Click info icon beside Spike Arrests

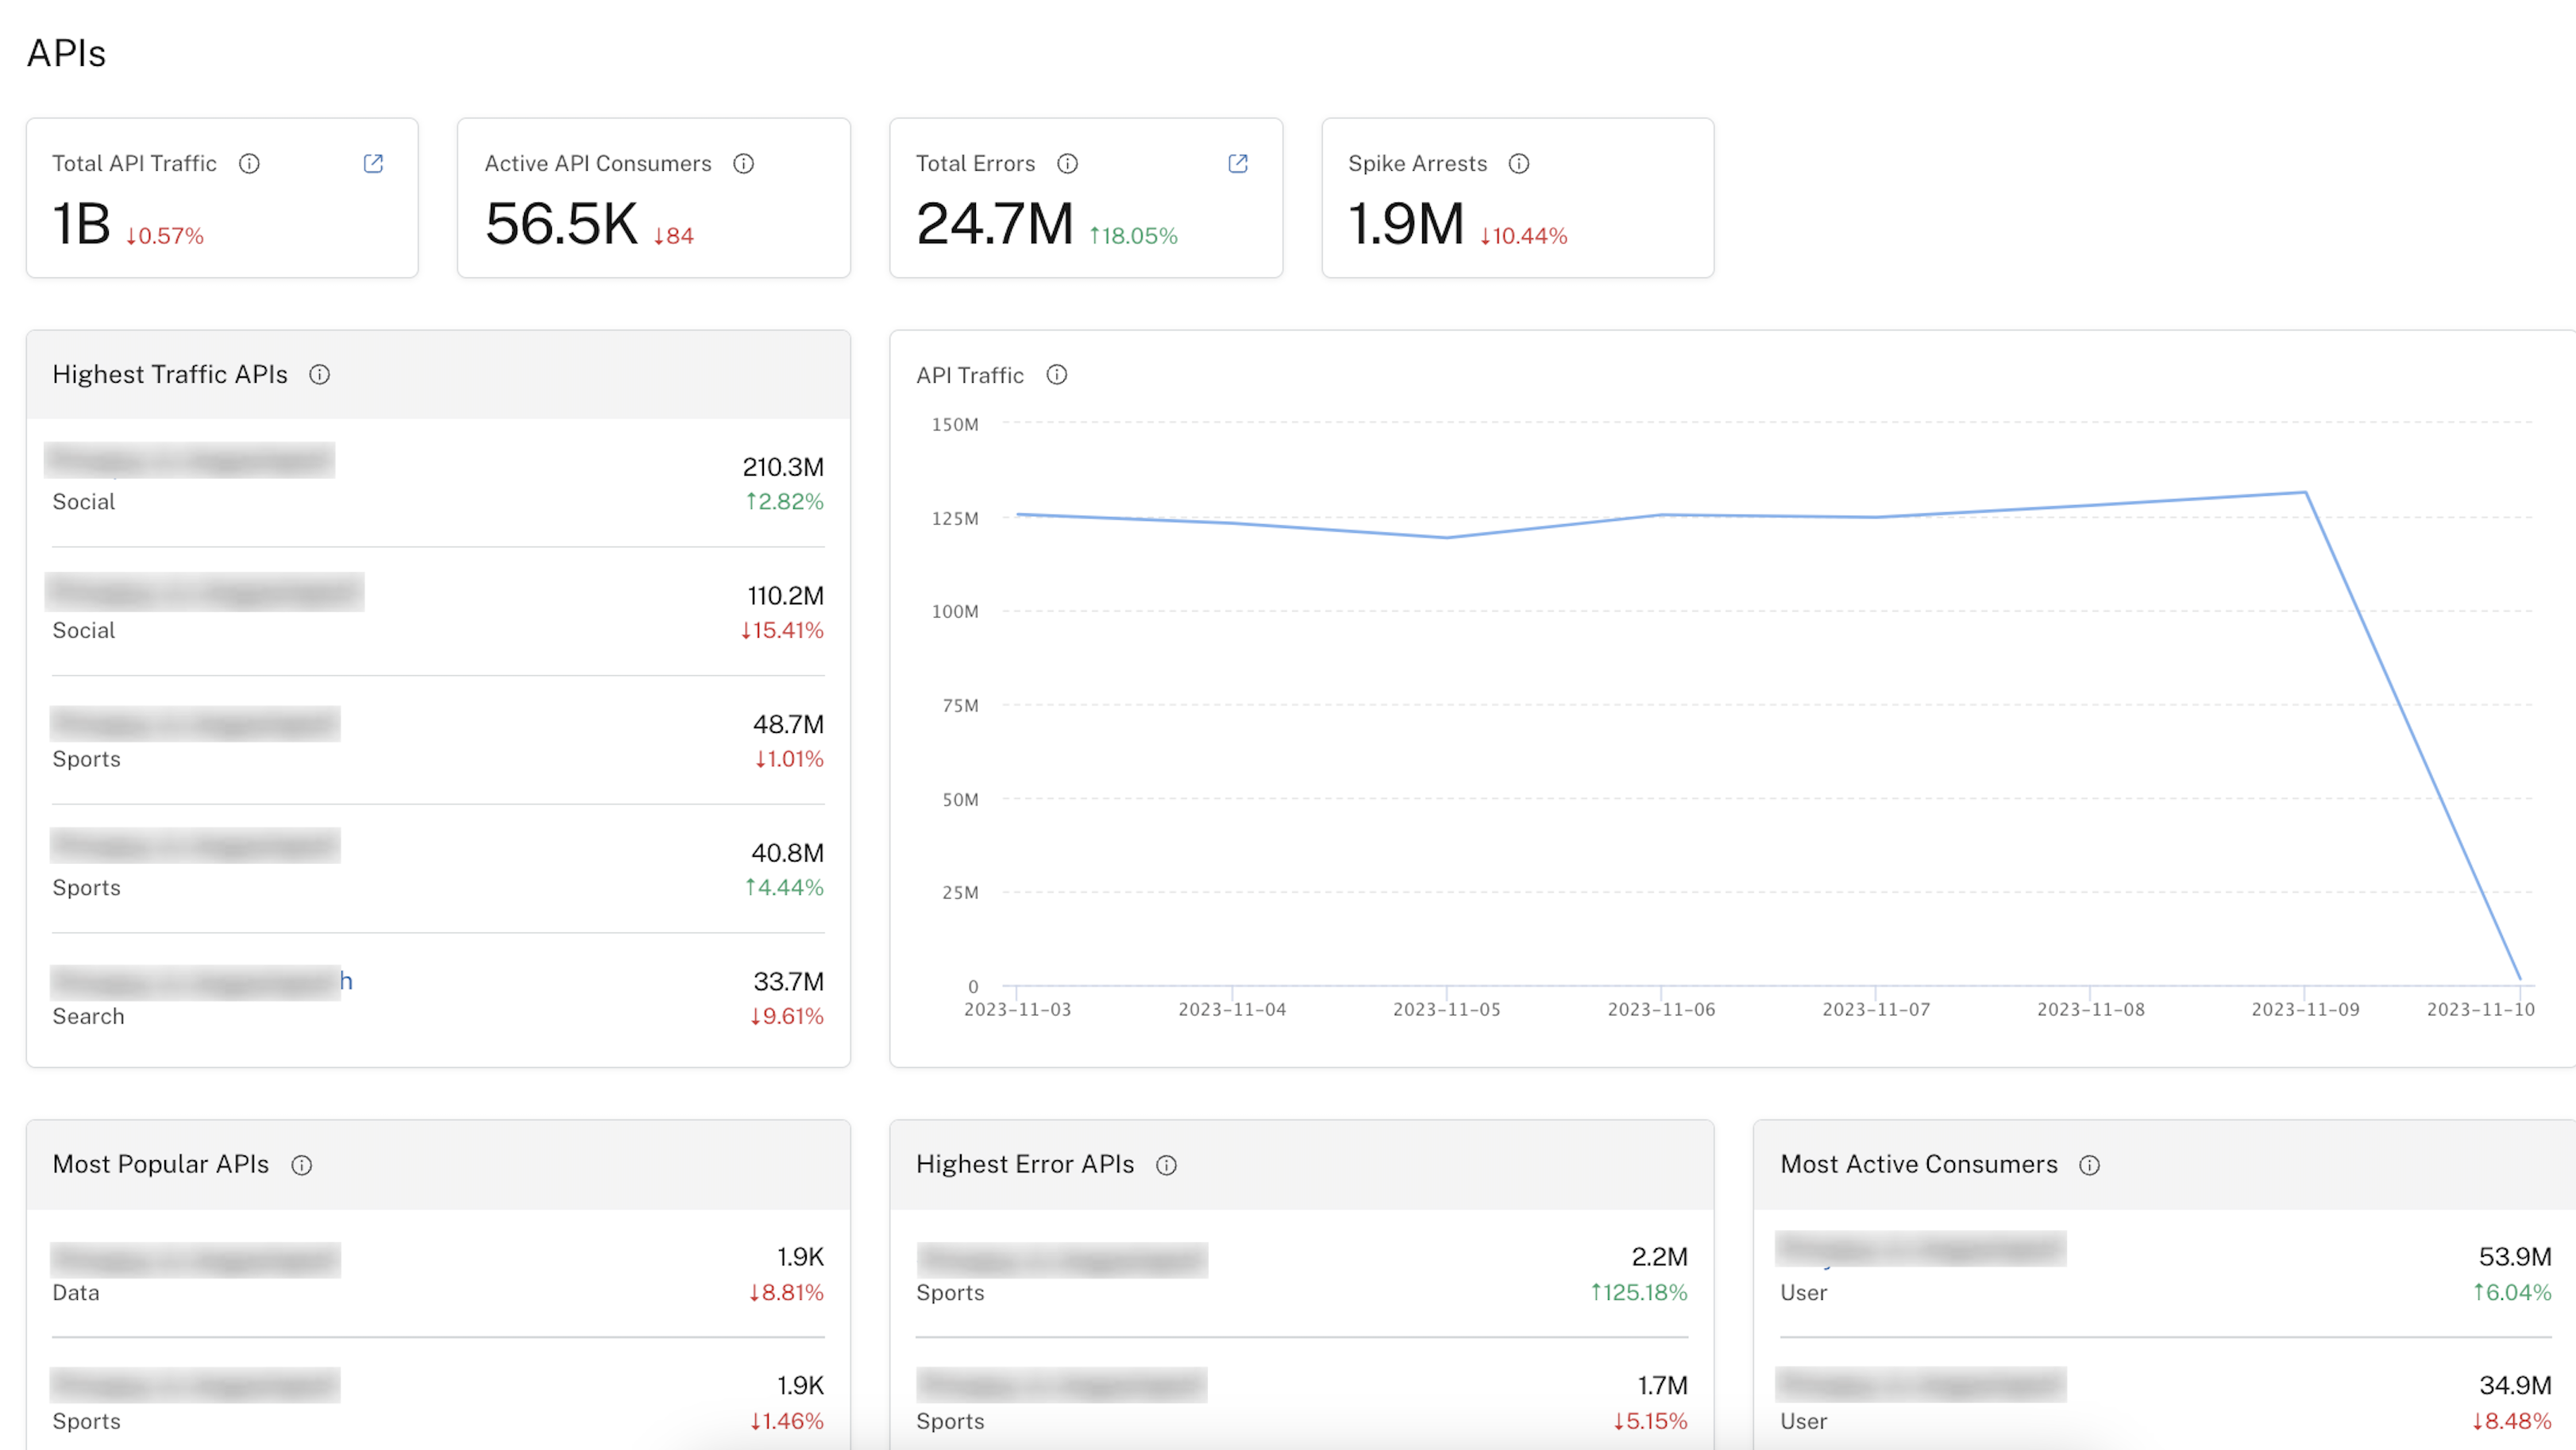tap(1519, 164)
